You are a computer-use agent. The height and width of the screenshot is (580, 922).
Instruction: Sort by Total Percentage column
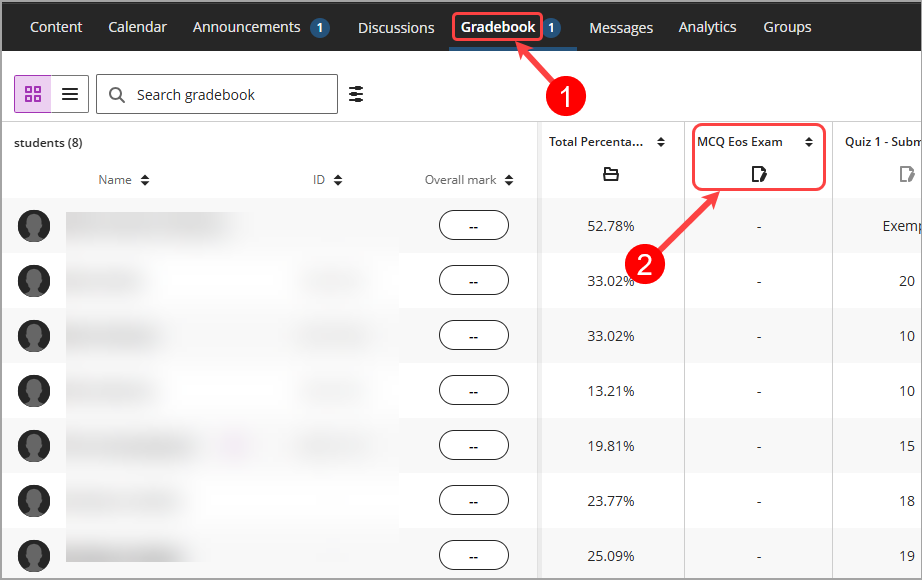[661, 142]
